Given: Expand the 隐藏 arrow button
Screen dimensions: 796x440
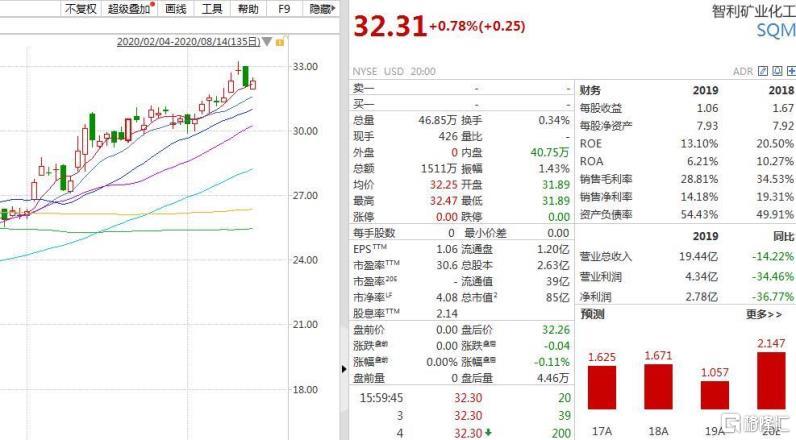Looking at the screenshot, I should coord(323,9).
